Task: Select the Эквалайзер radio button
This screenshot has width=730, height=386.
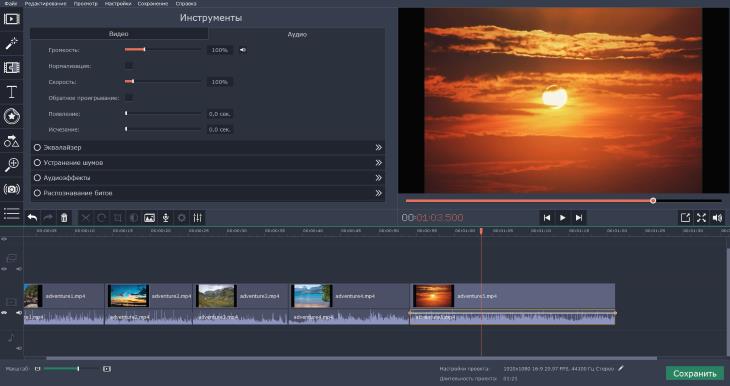Action: coord(37,147)
